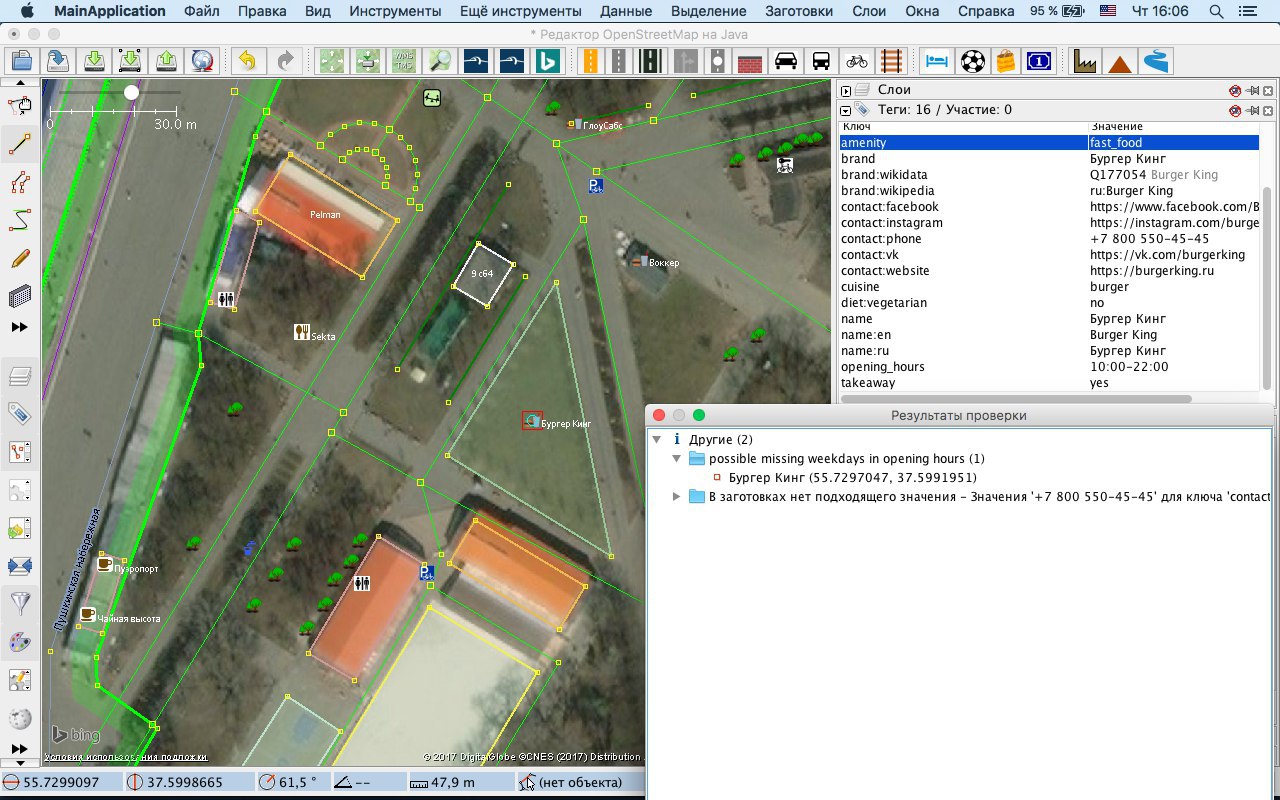Select the bicycle preset icon
The width and height of the screenshot is (1280, 800).
pyautogui.click(x=856, y=61)
